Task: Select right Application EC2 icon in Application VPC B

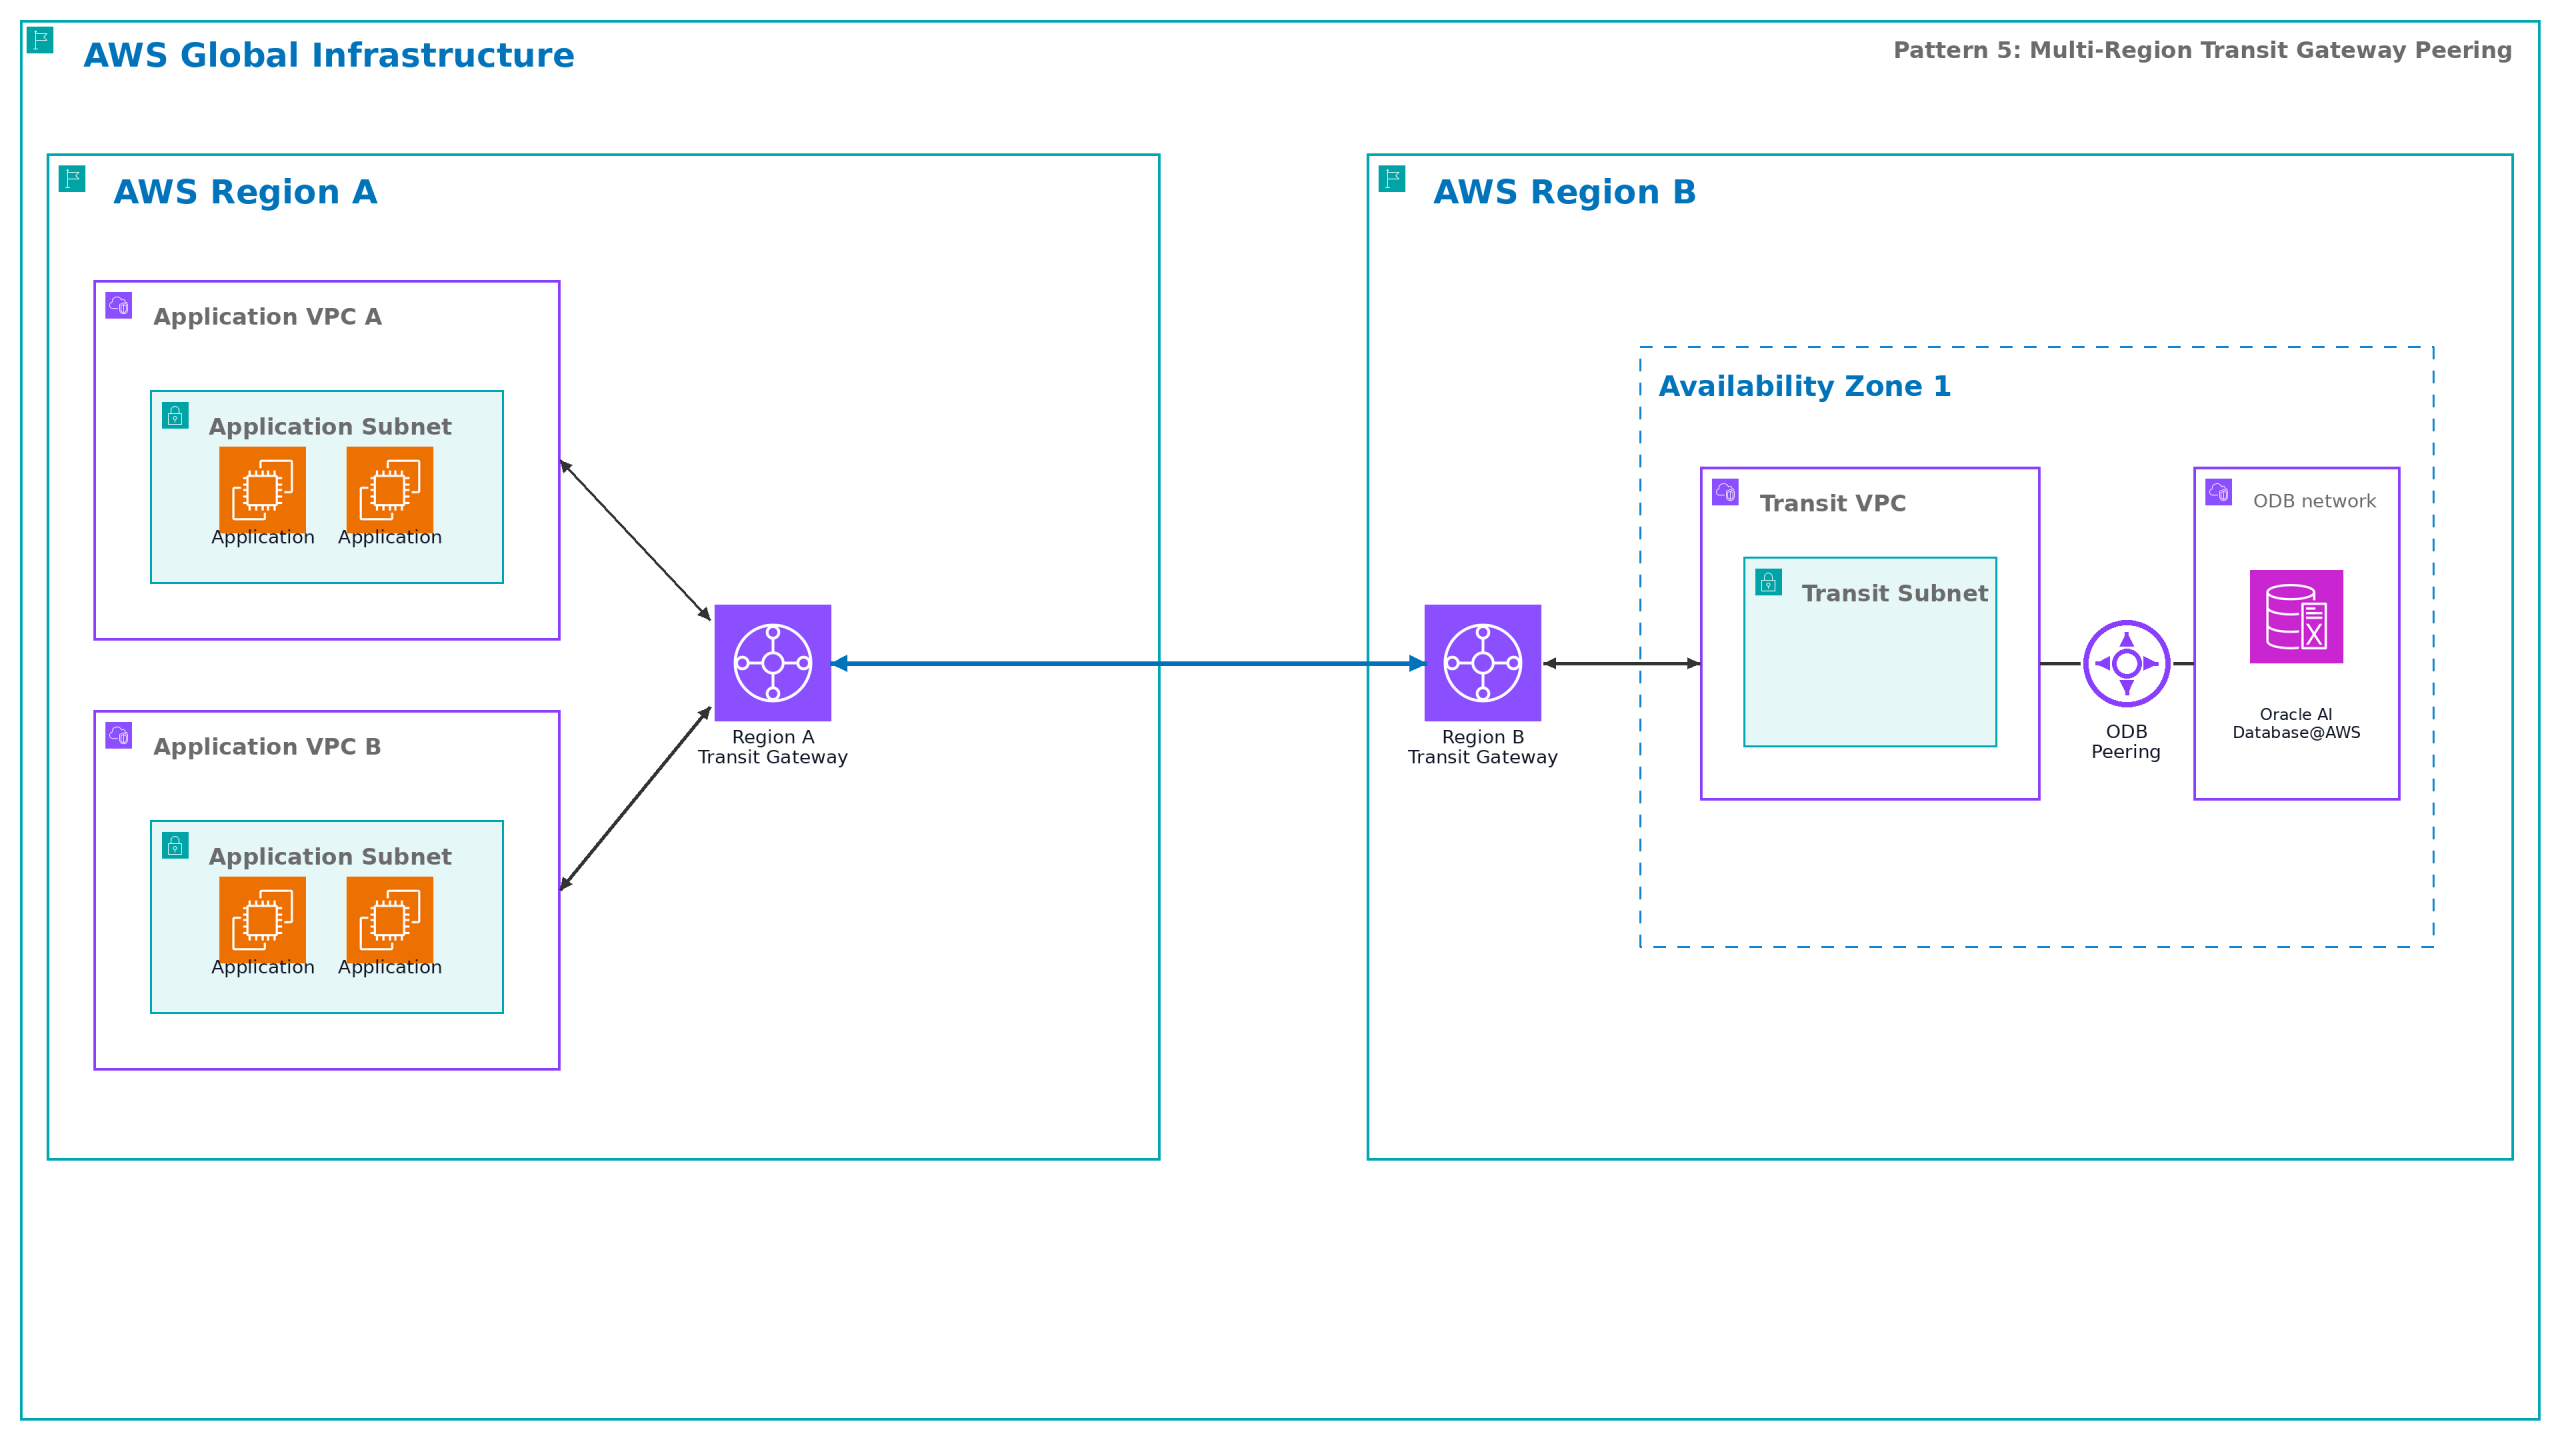Action: point(389,919)
